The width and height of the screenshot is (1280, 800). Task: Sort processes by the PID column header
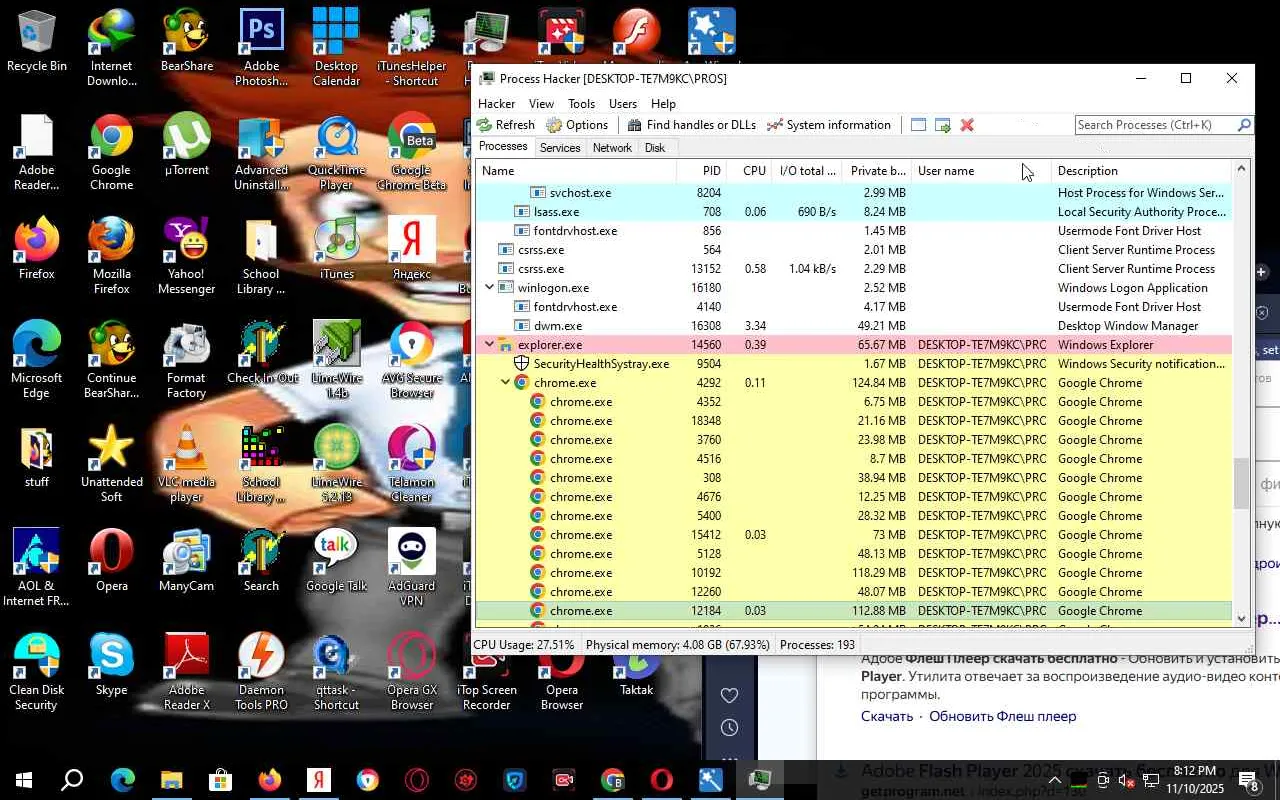(x=702, y=171)
